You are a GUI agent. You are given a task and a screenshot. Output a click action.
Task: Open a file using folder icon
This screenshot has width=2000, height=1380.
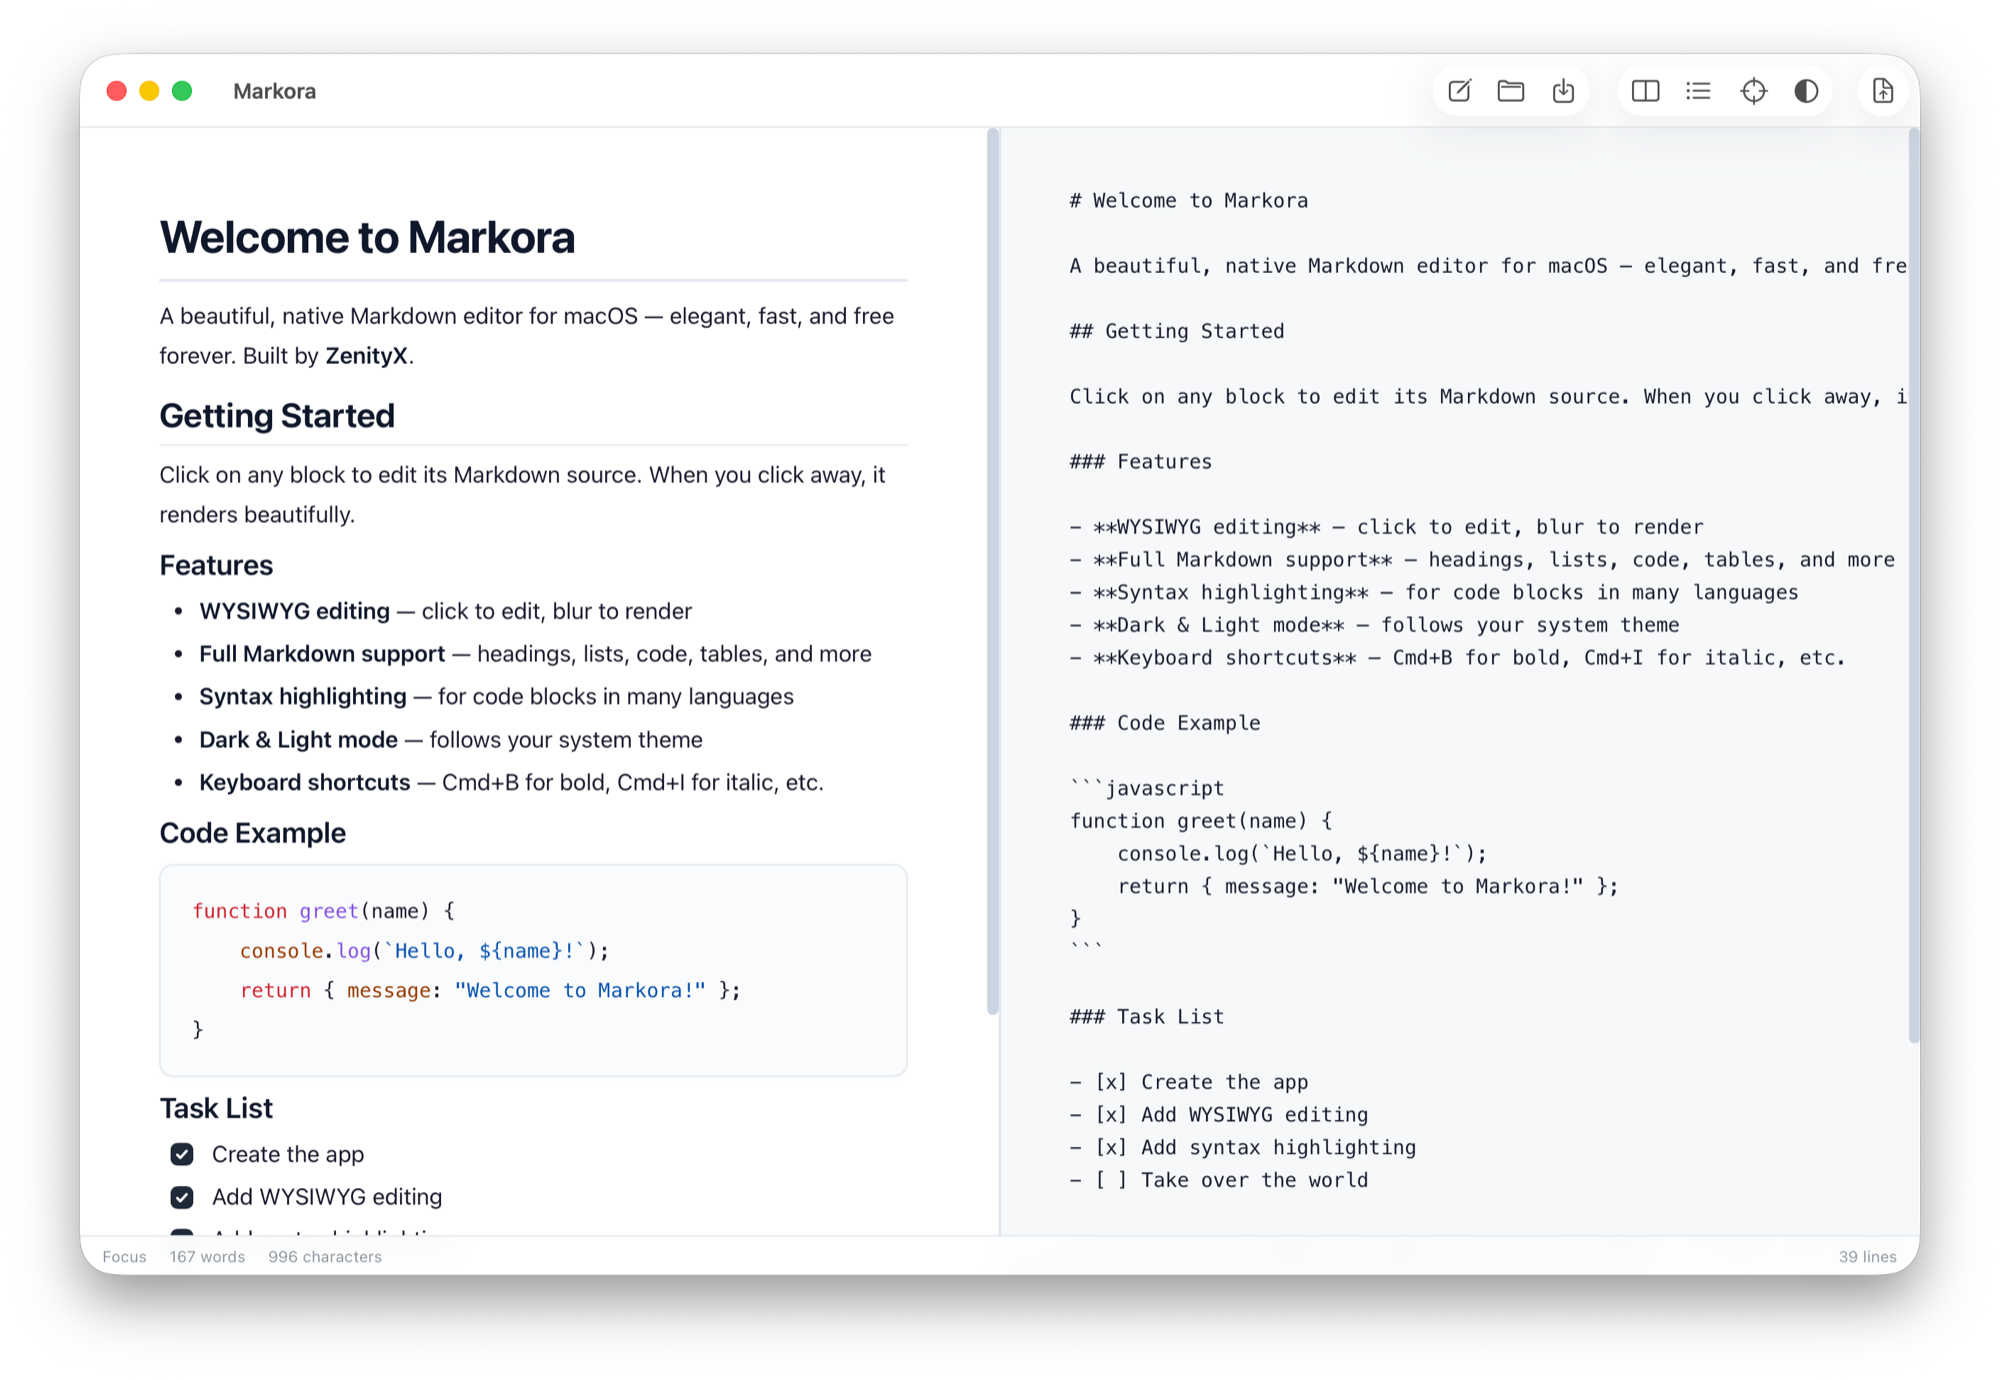click(1511, 91)
